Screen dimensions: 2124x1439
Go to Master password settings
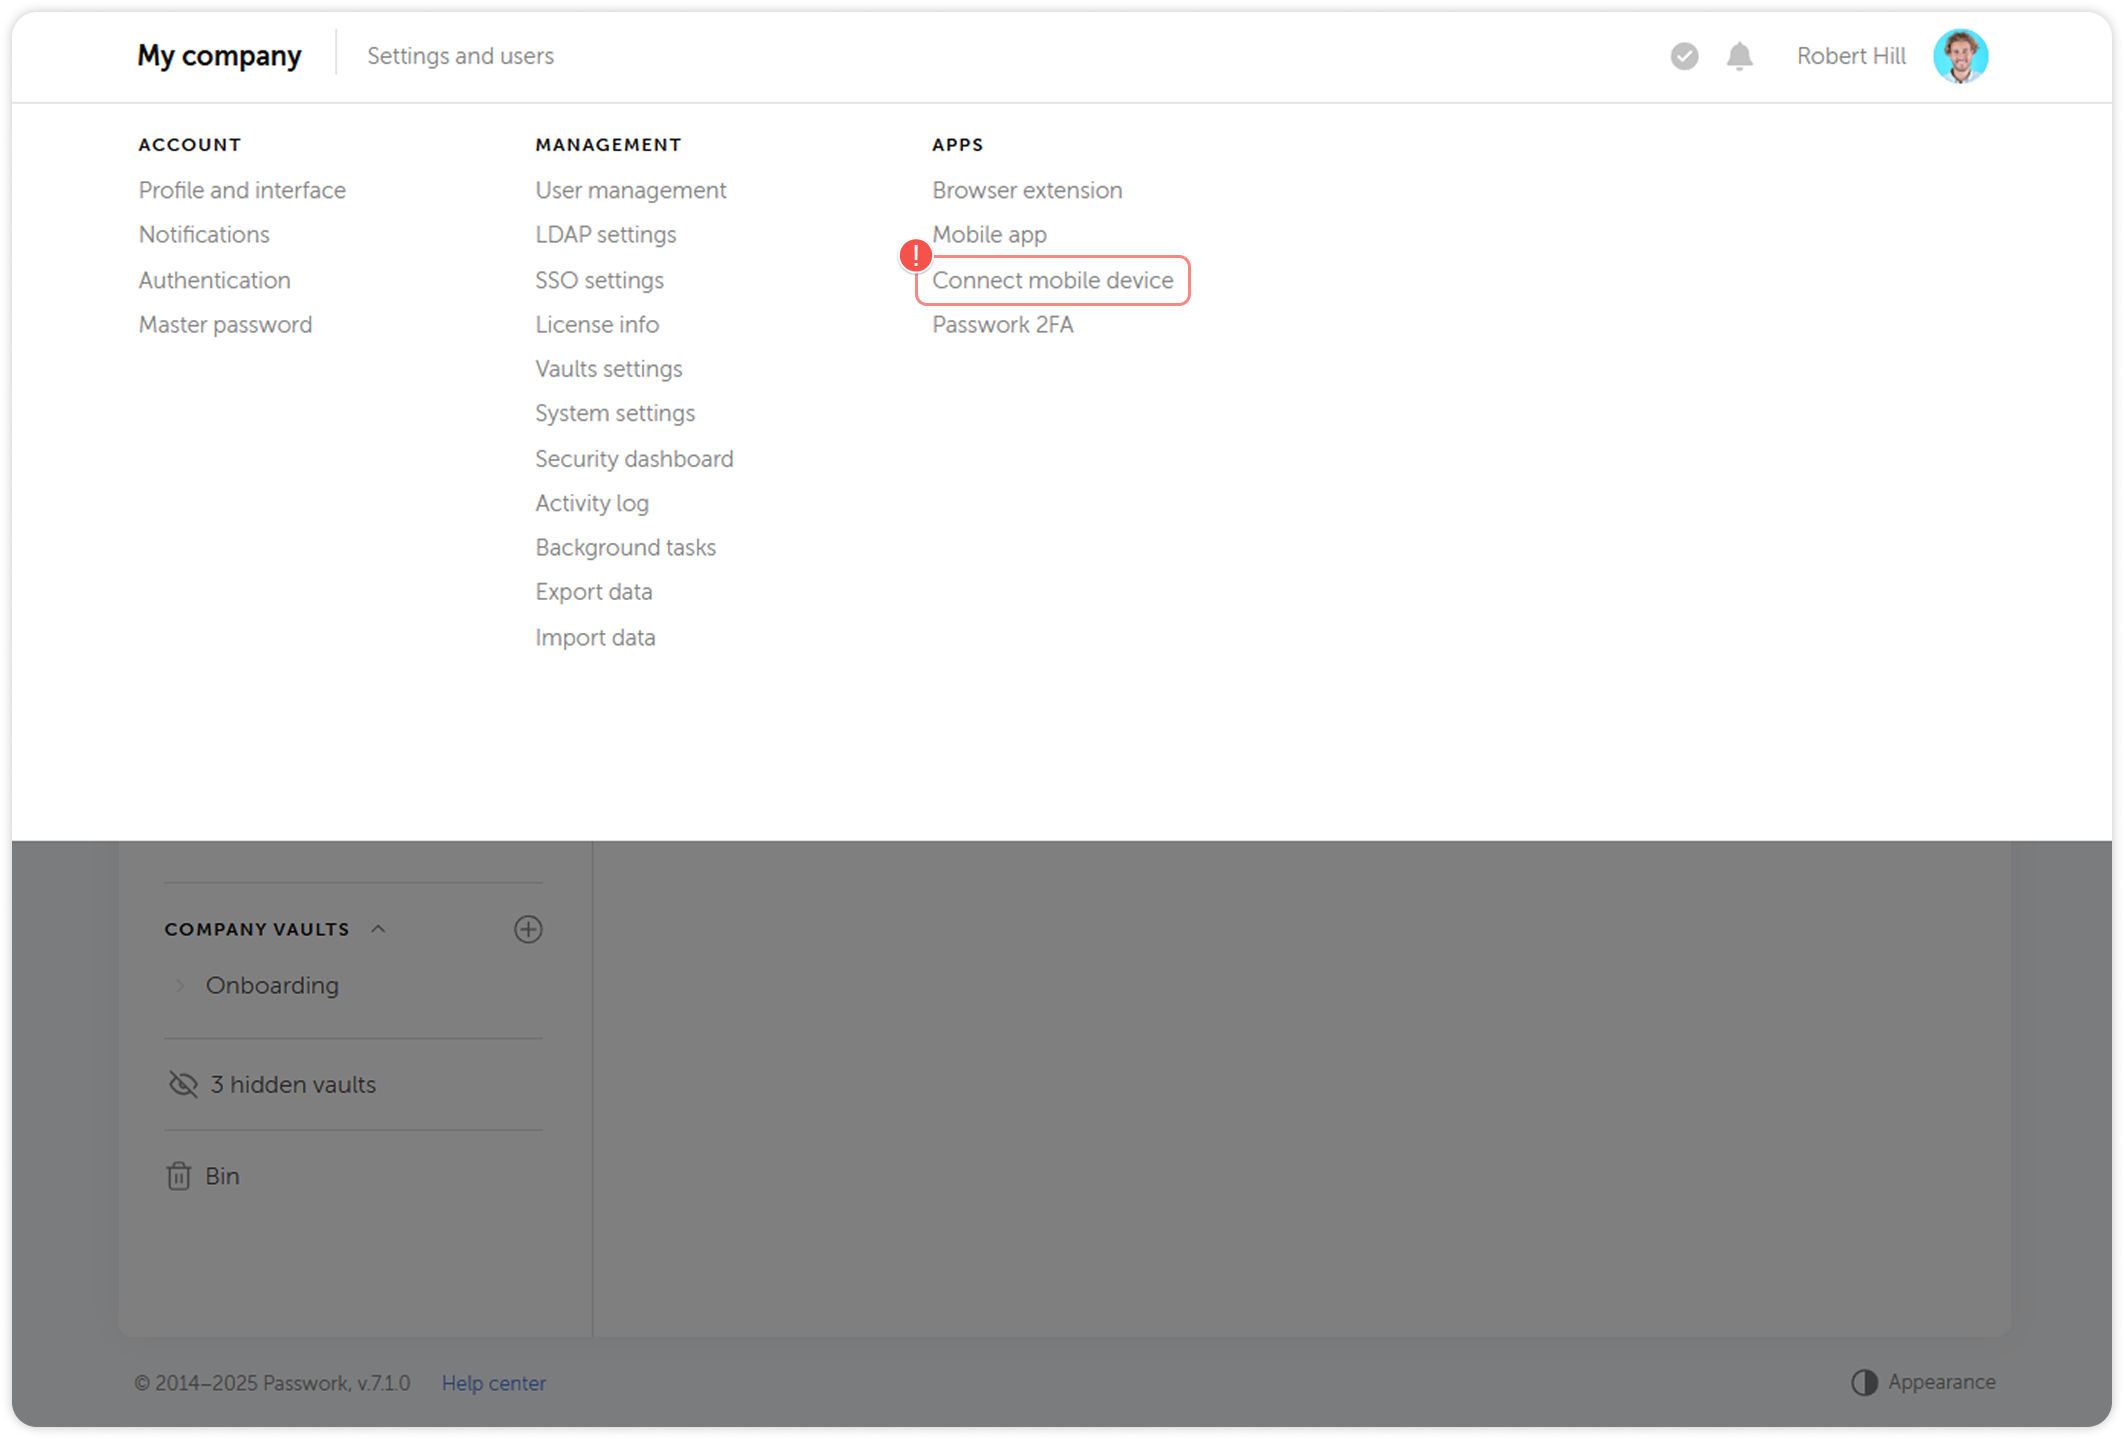225,324
